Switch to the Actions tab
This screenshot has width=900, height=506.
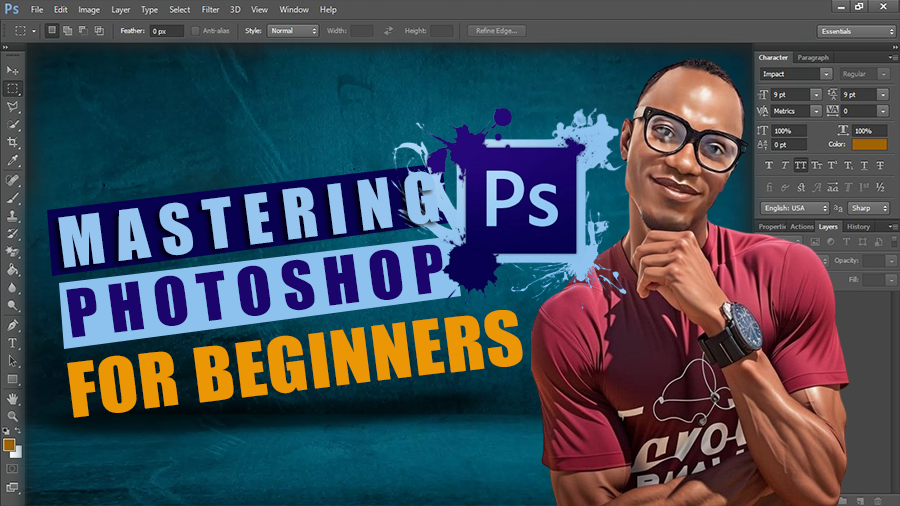801,227
